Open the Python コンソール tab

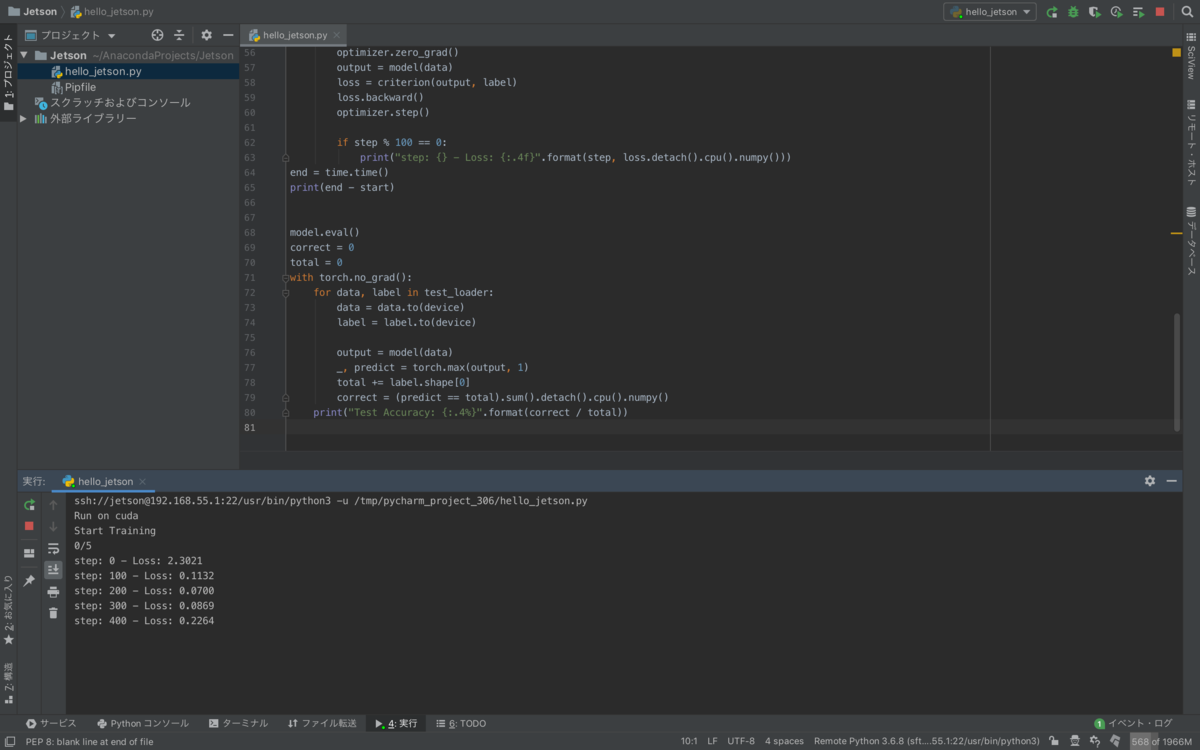[142, 723]
